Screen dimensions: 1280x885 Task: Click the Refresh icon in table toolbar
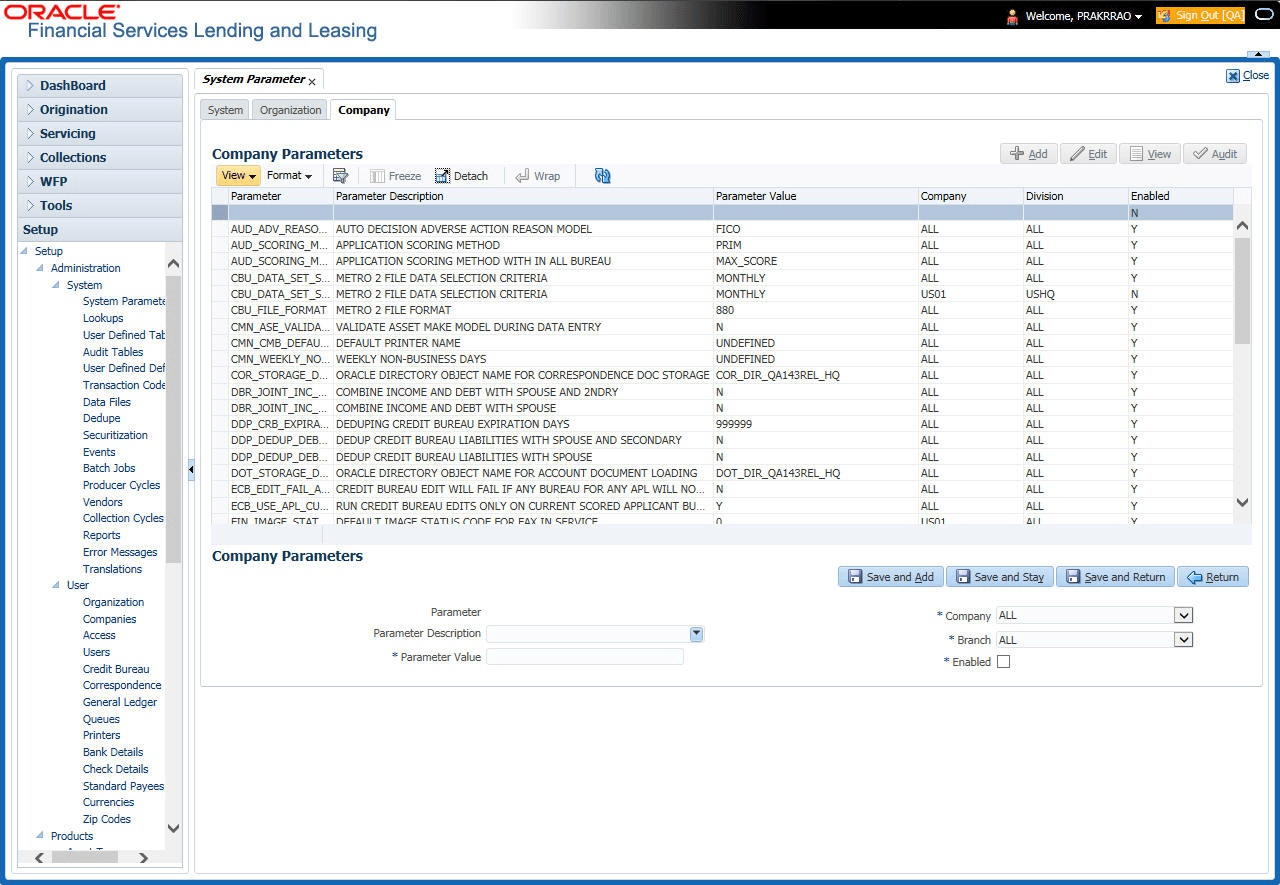coord(602,176)
